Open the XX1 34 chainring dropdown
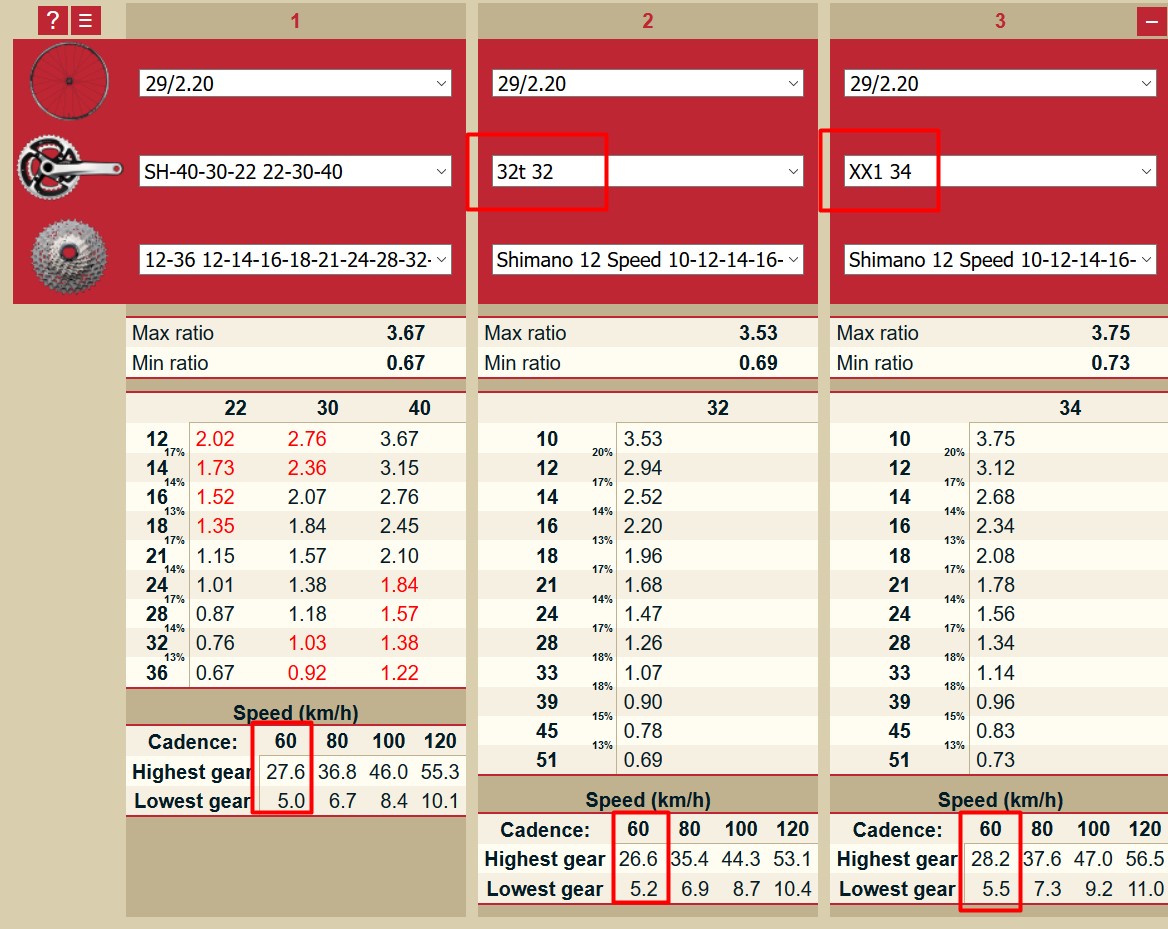1168x929 pixels. [999, 172]
